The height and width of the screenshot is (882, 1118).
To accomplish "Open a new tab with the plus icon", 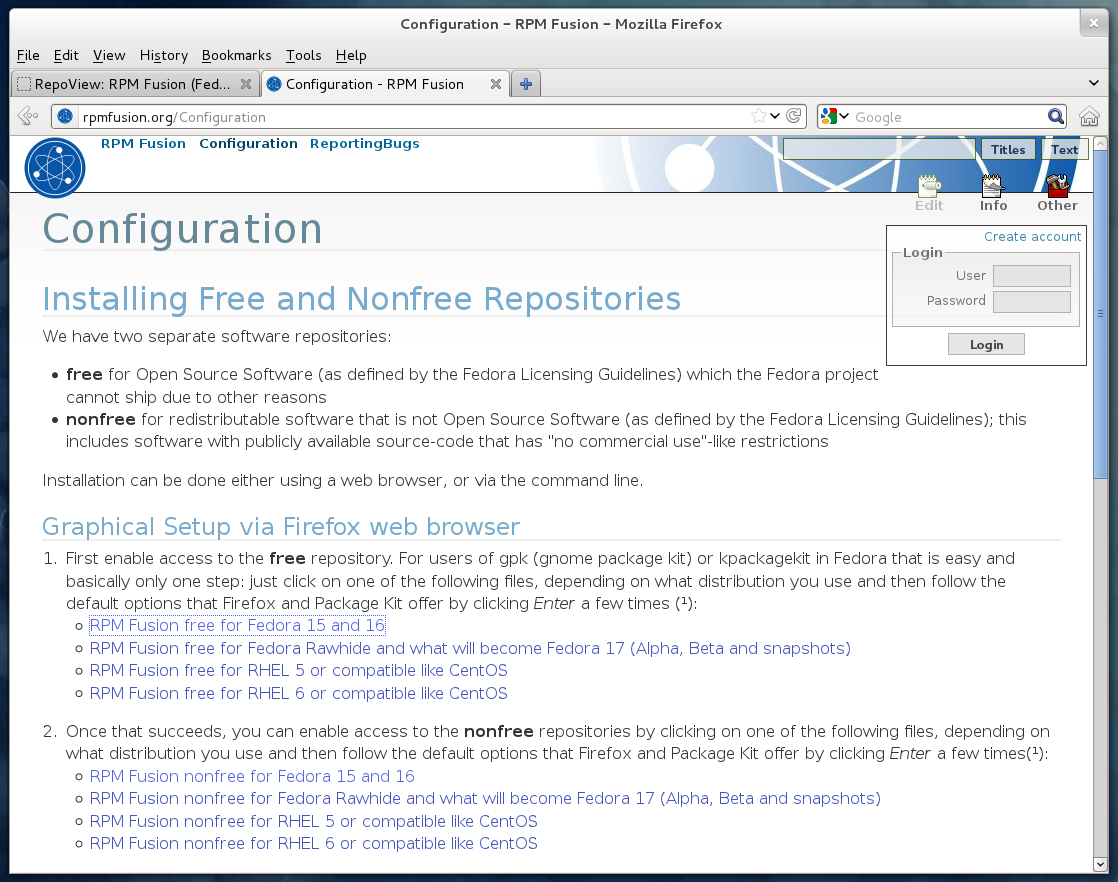I will (x=525, y=84).
